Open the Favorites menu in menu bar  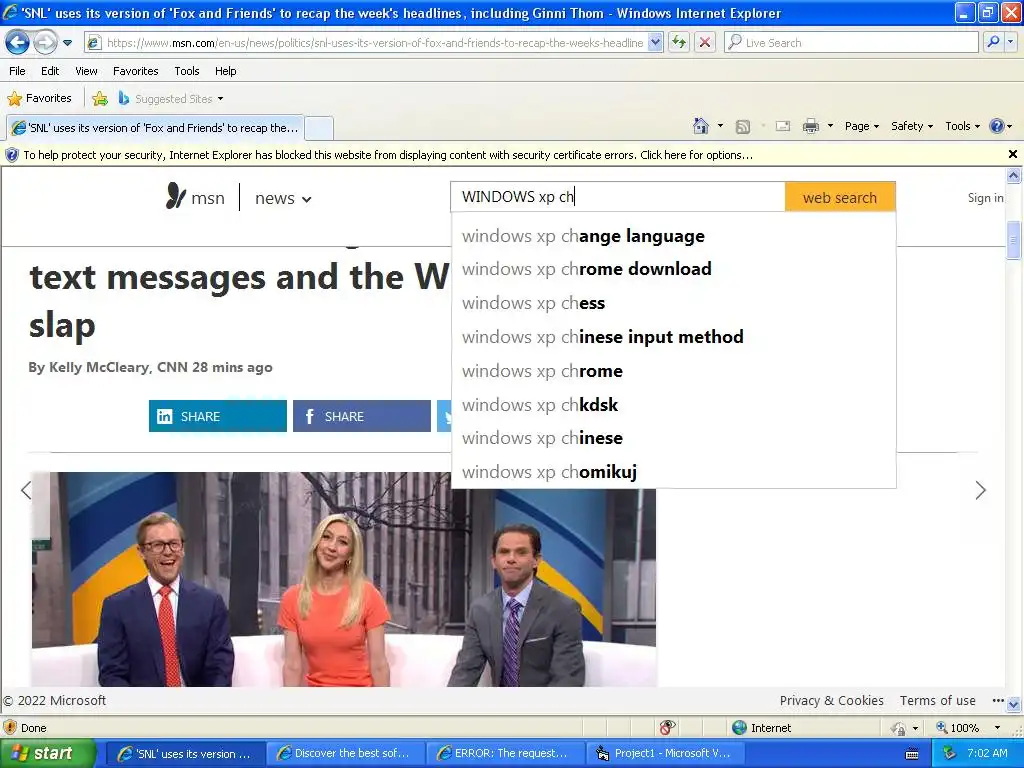pyautogui.click(x=136, y=71)
